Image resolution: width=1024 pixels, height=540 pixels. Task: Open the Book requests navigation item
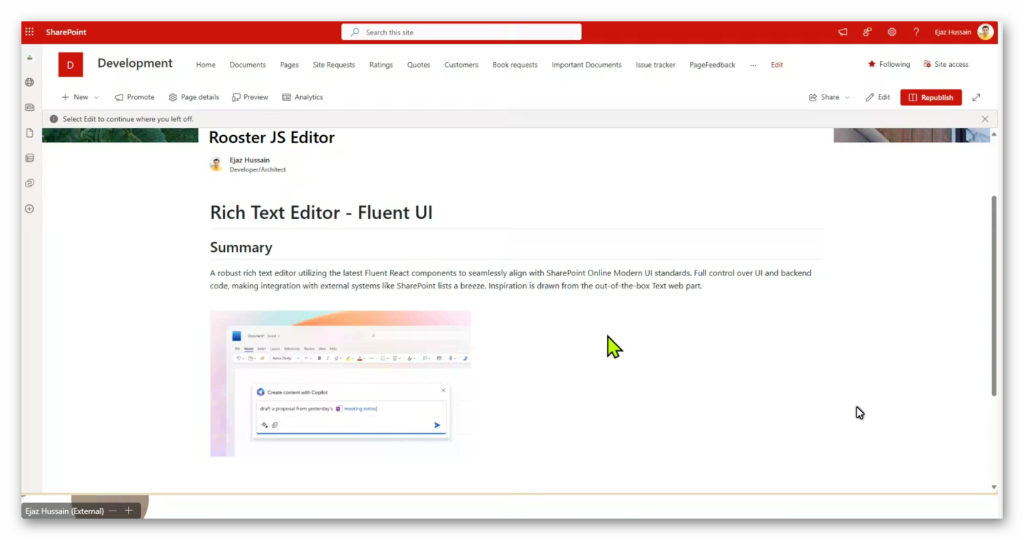point(515,65)
